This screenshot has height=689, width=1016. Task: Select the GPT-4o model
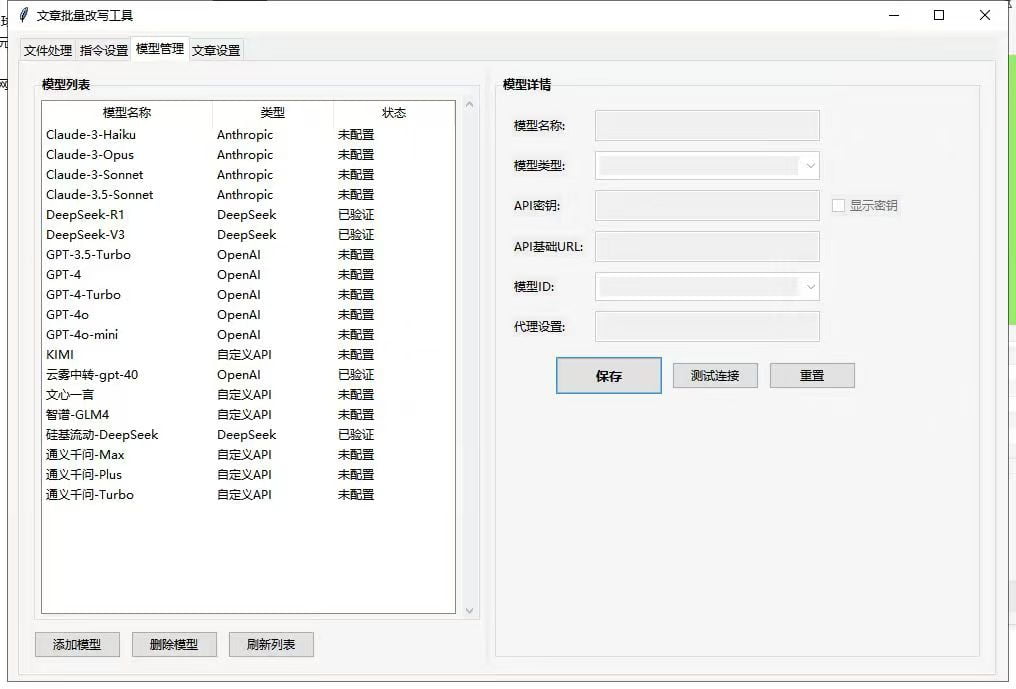coord(248,315)
